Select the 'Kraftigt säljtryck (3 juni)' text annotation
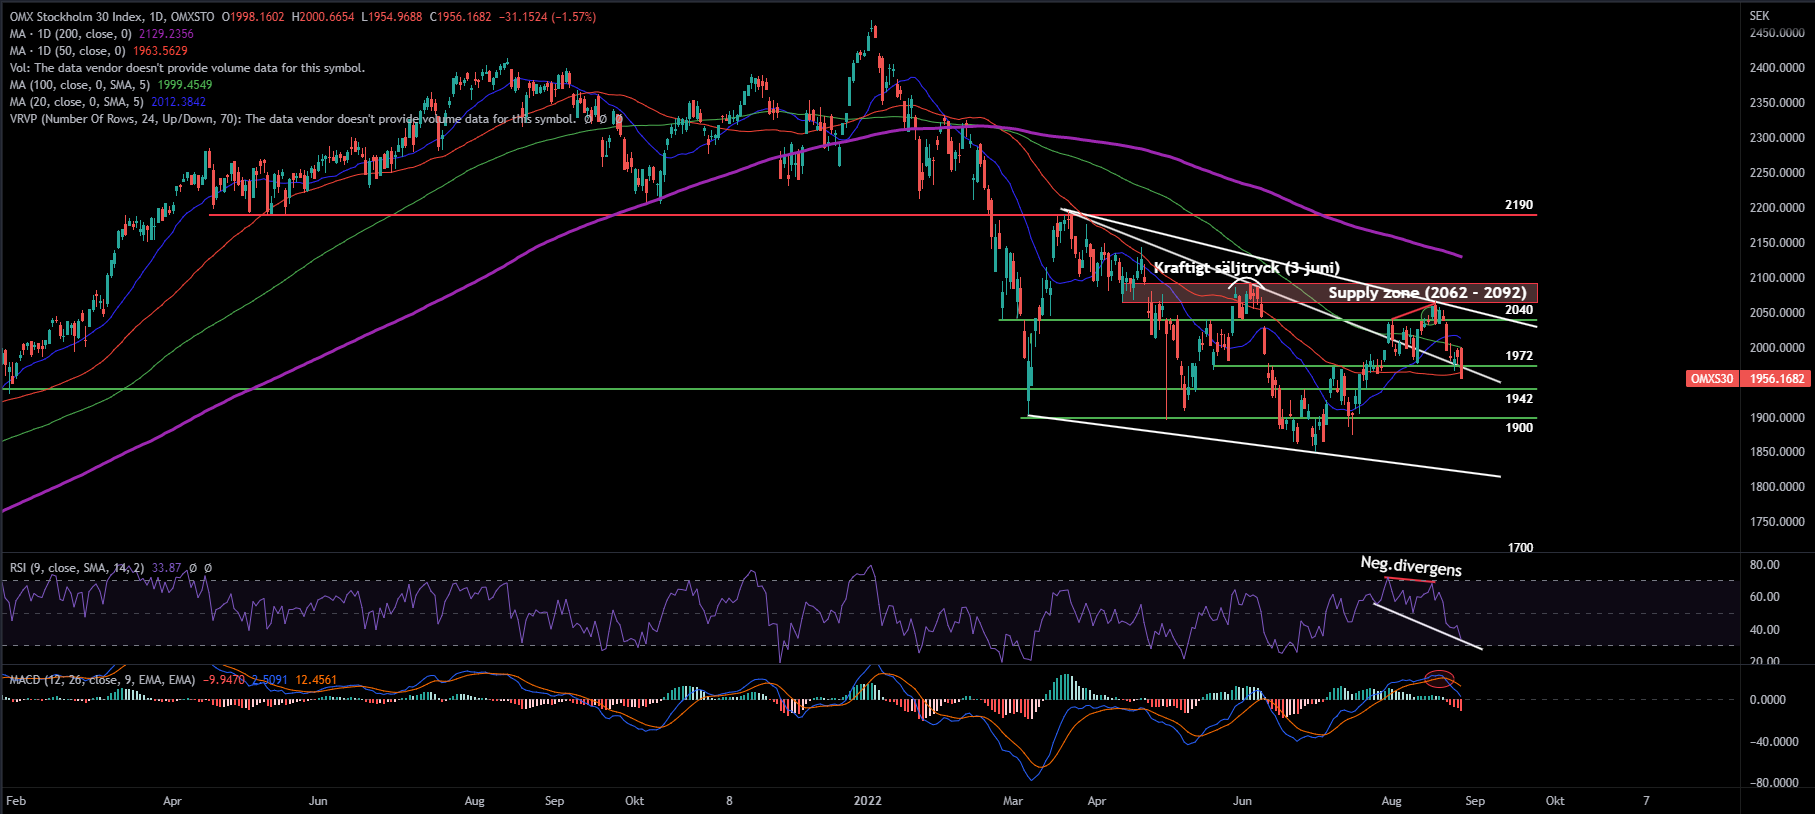The height and width of the screenshot is (814, 1815). pyautogui.click(x=1246, y=268)
